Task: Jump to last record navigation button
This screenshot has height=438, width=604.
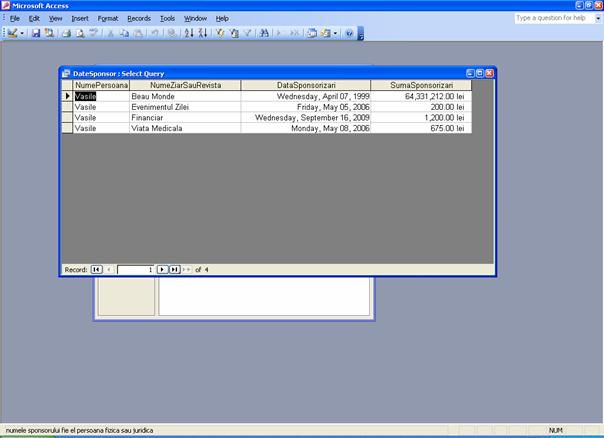Action: pos(174,269)
